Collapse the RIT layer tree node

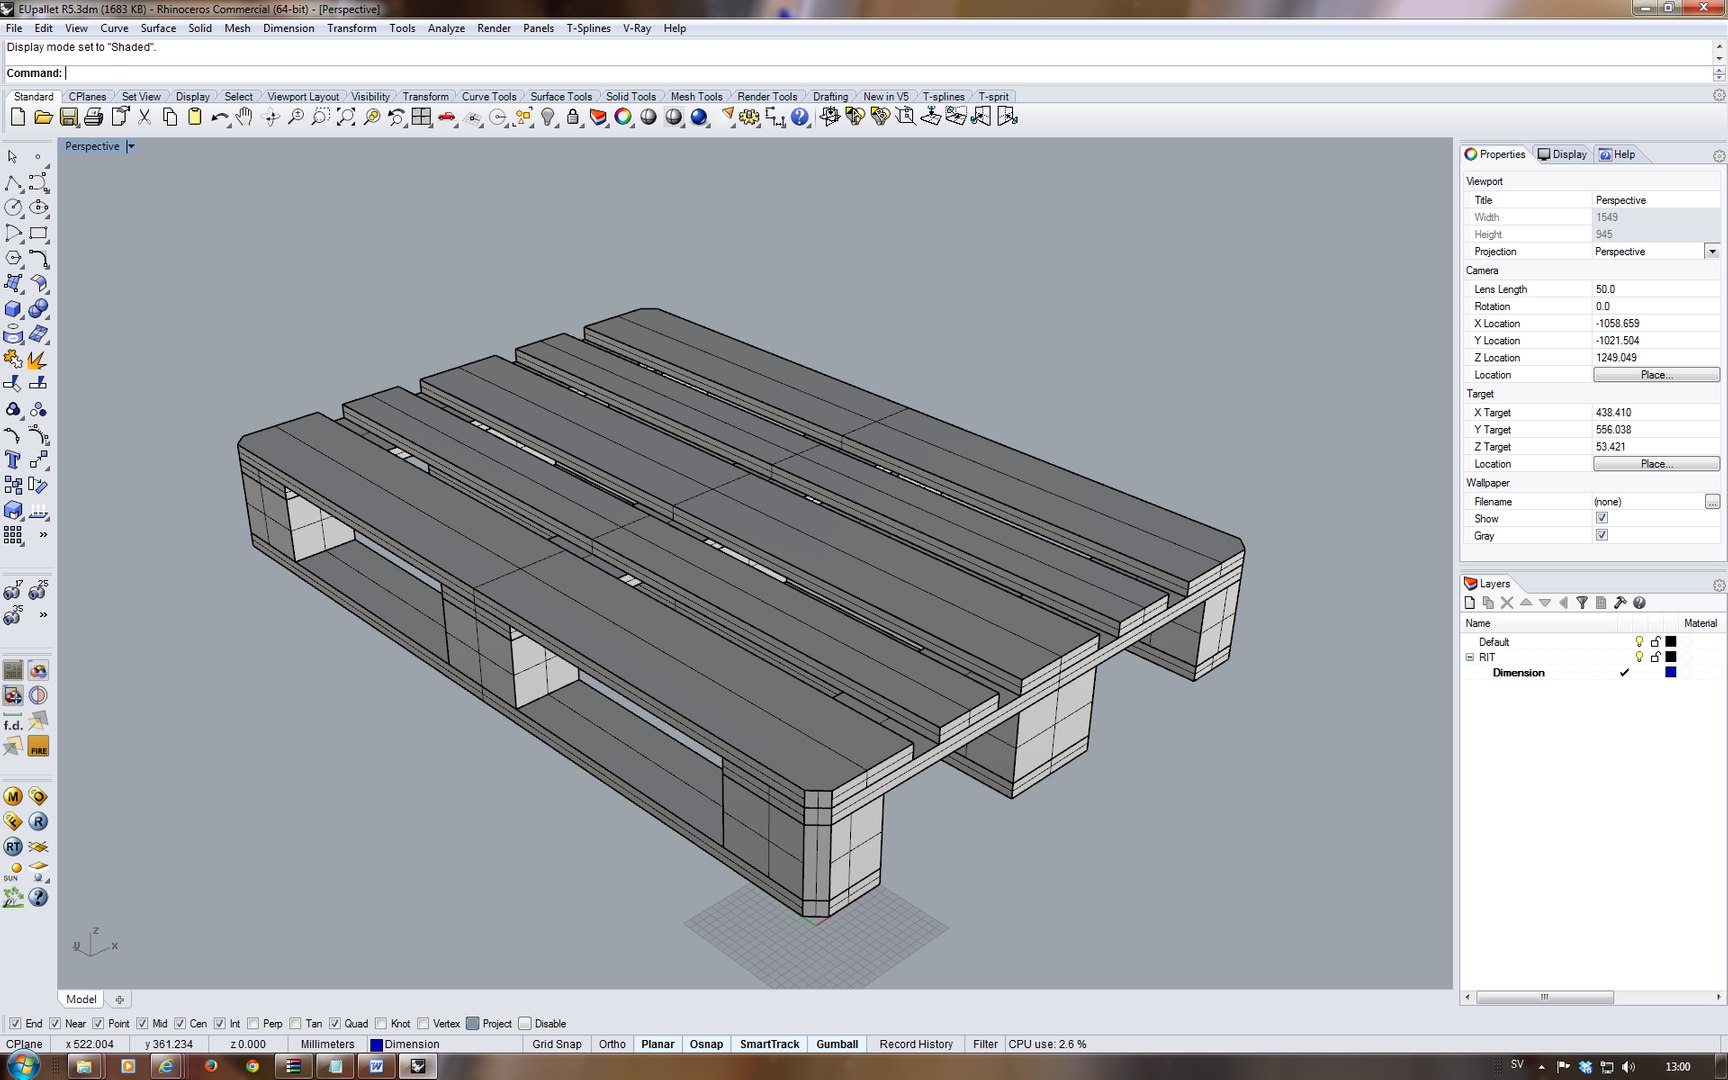pos(1470,657)
